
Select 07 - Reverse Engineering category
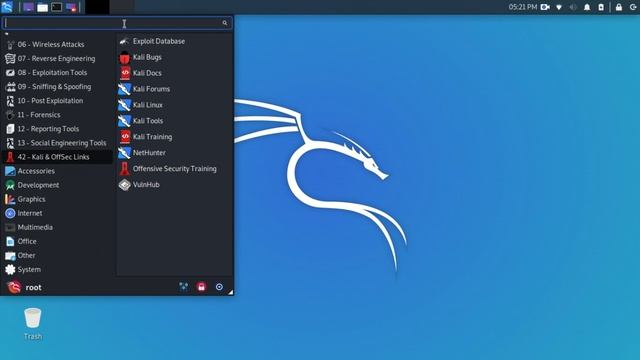(57, 59)
